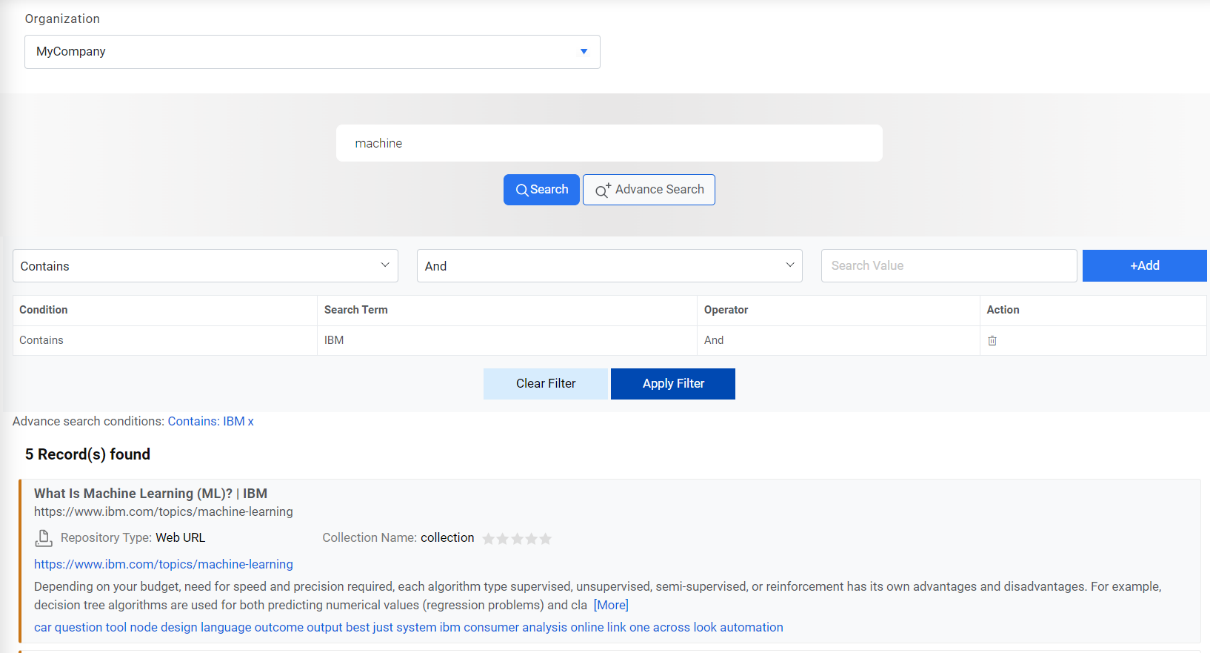The width and height of the screenshot is (1210, 653).
Task: Open the blue ibm.com machine-learning link
Action: 163,565
